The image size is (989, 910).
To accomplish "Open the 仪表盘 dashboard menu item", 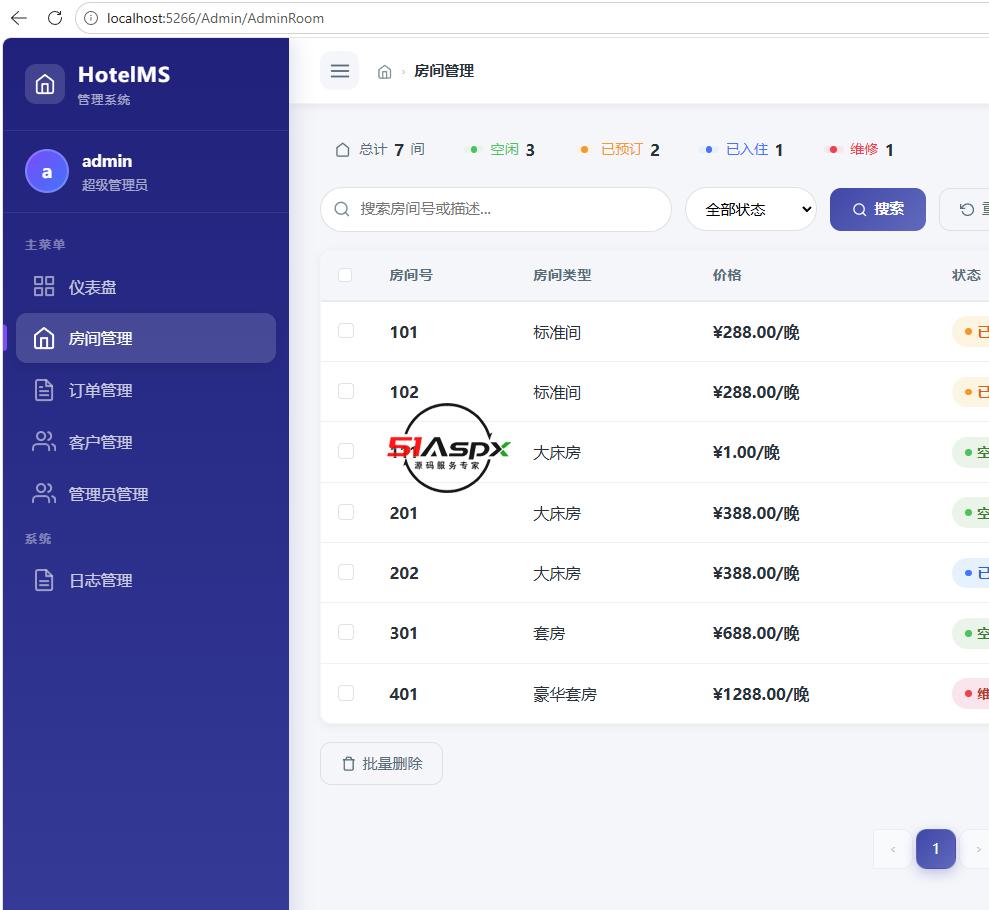I will tap(146, 287).
